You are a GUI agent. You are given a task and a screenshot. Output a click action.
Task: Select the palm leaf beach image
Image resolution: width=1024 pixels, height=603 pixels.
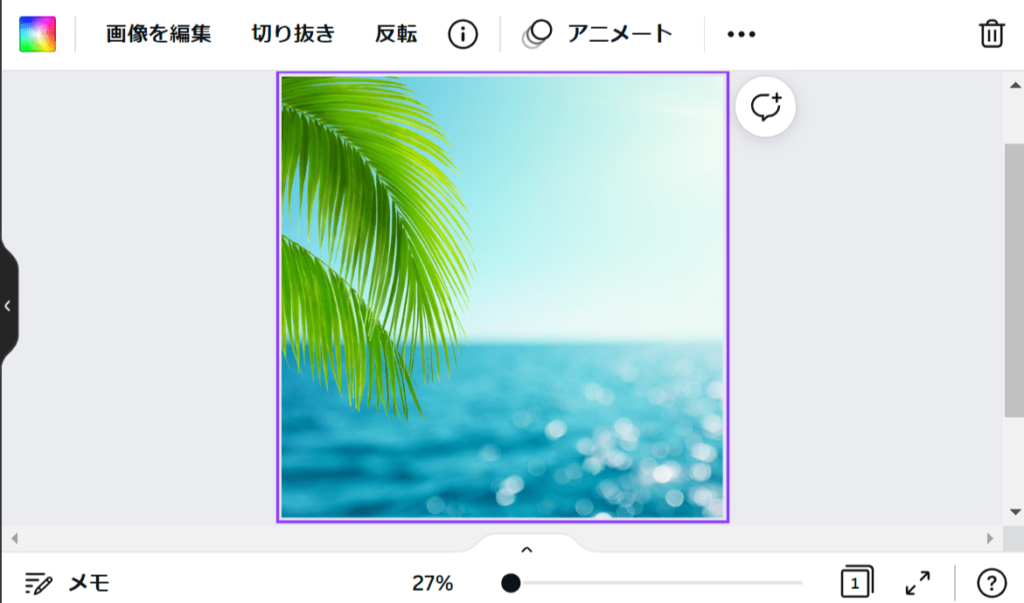click(x=502, y=297)
